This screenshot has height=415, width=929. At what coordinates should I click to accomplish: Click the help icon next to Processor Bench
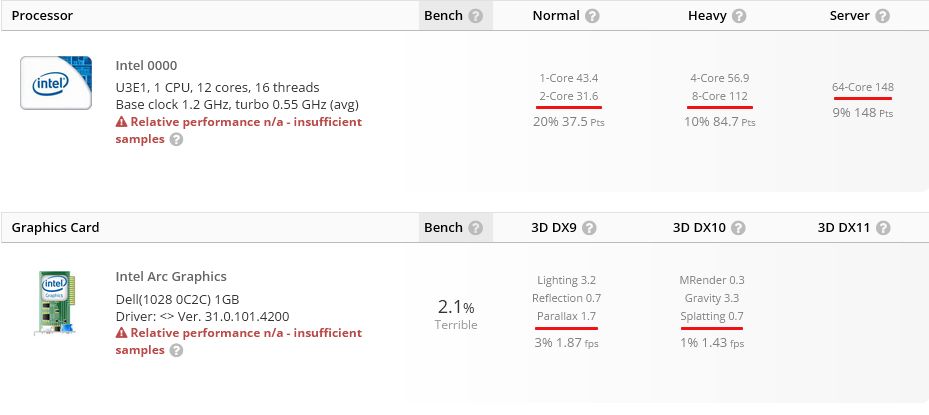pos(475,16)
